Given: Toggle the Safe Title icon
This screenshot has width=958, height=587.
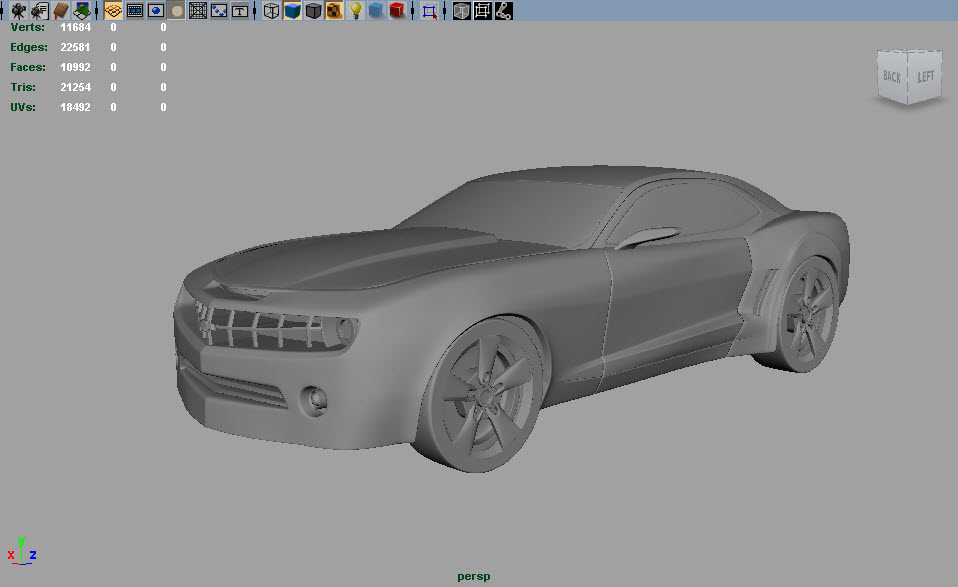Looking at the screenshot, I should [x=240, y=10].
